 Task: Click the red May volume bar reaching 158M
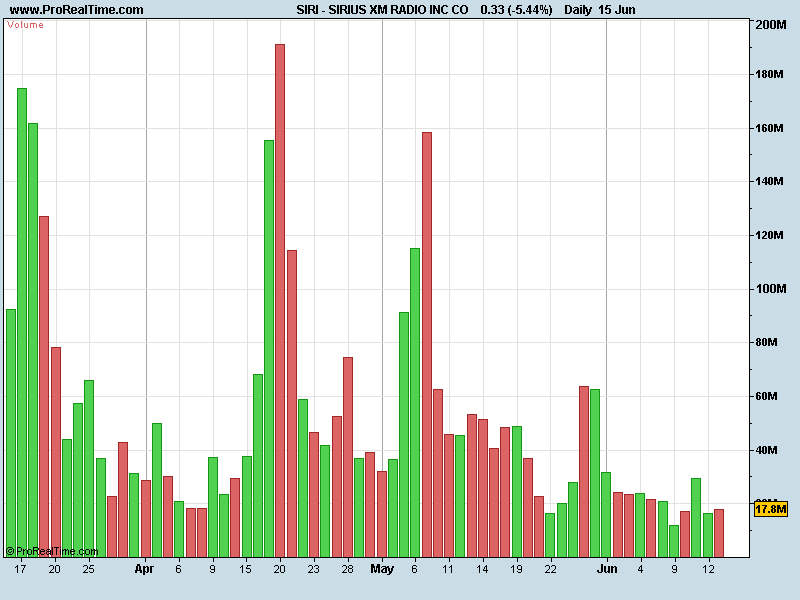[427, 344]
